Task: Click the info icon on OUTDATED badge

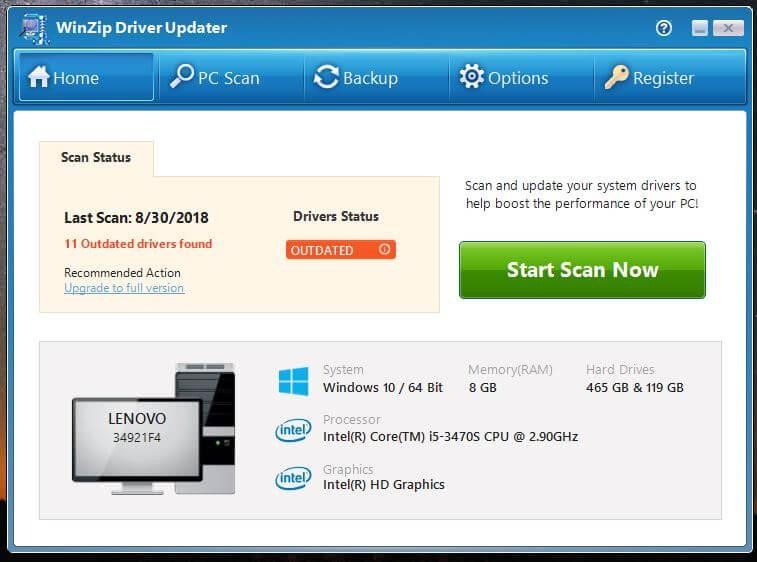Action: click(384, 249)
